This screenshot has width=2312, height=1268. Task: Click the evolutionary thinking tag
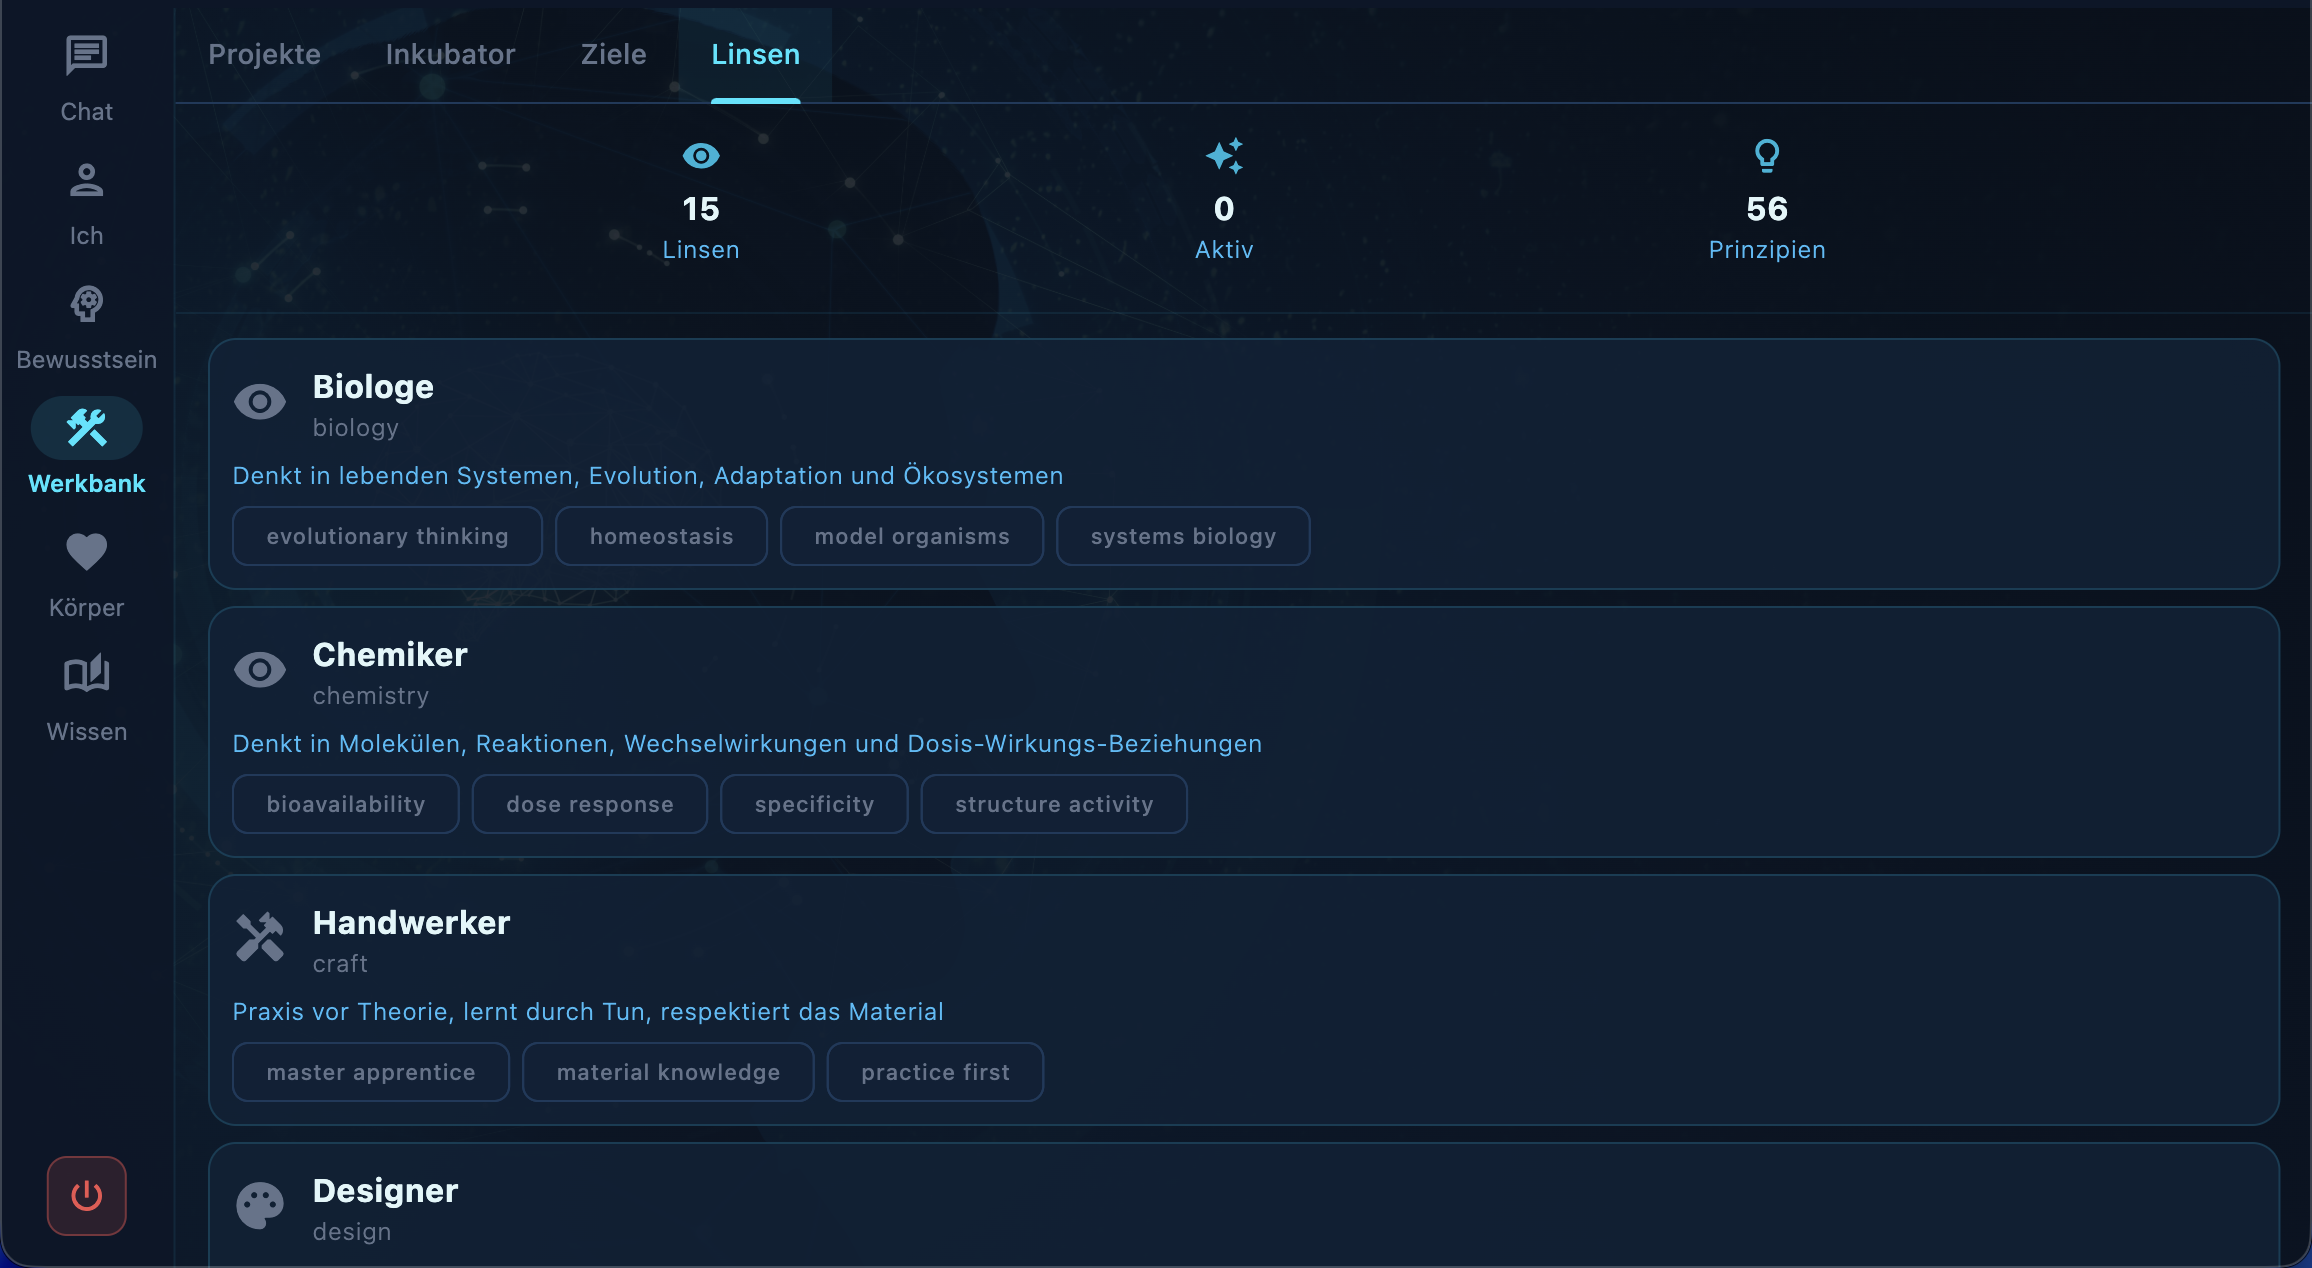click(x=388, y=536)
